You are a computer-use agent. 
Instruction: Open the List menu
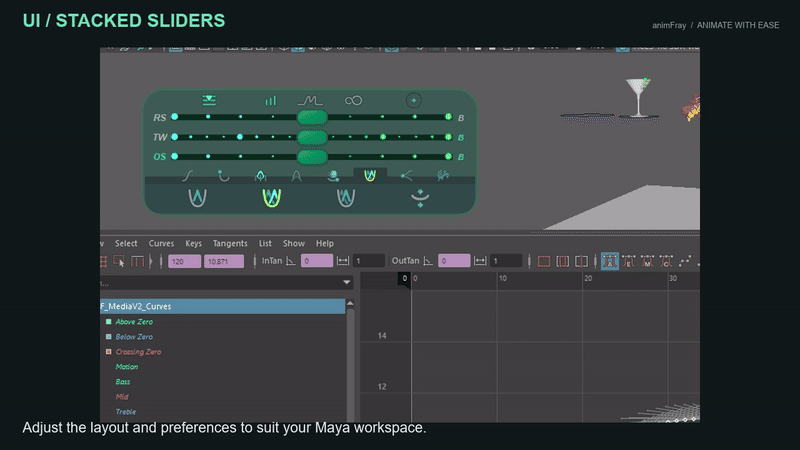click(265, 243)
